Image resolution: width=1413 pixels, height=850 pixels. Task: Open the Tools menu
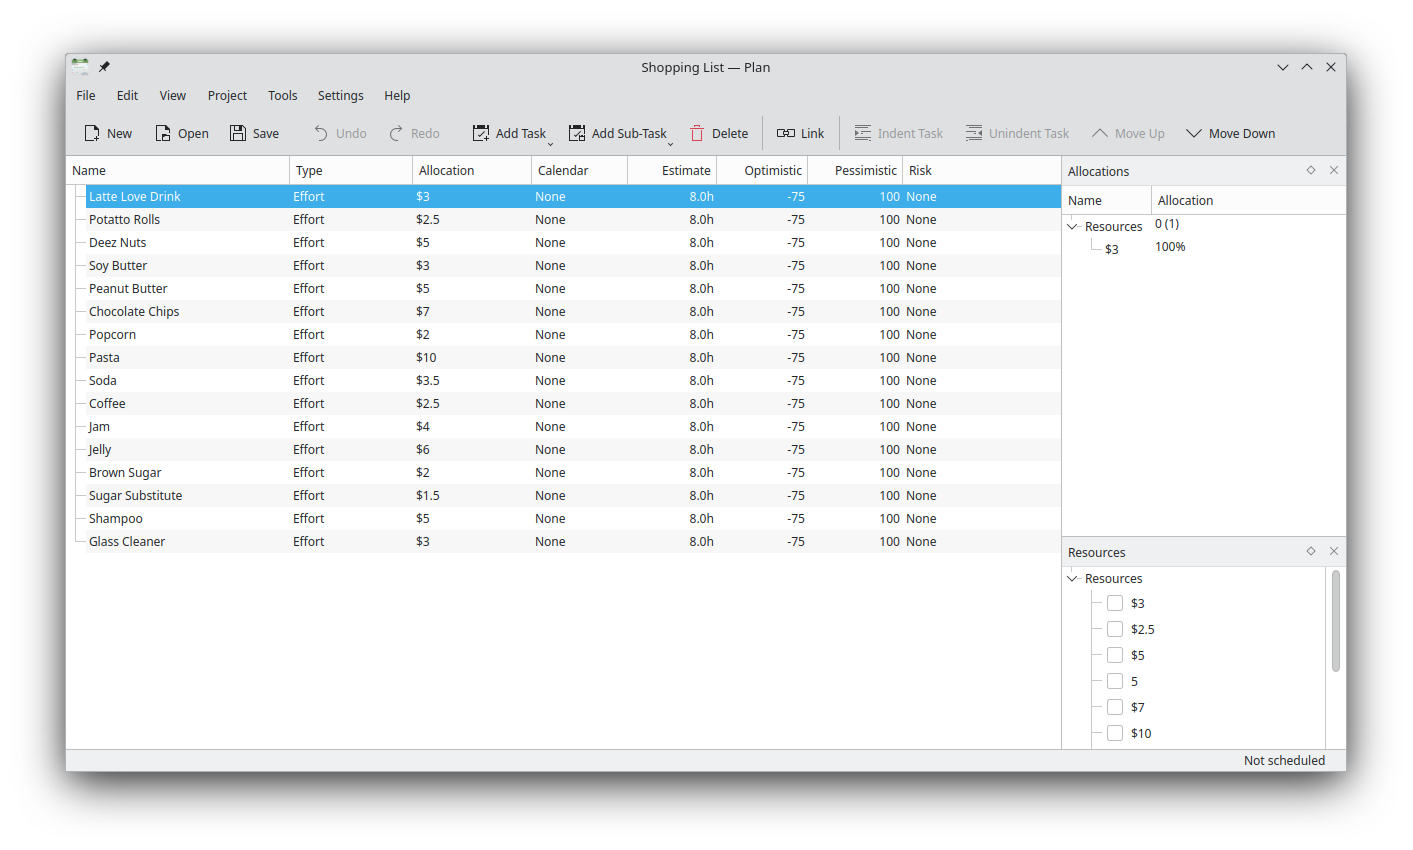tap(282, 96)
